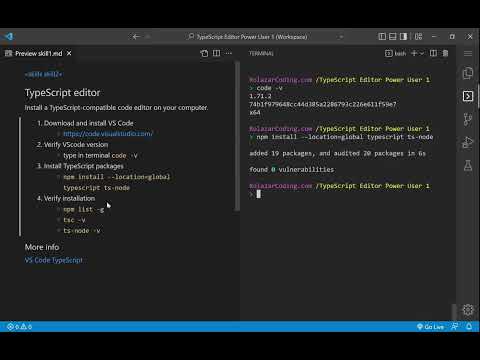
Task: Open the Testing flask view
Action: (468, 166)
